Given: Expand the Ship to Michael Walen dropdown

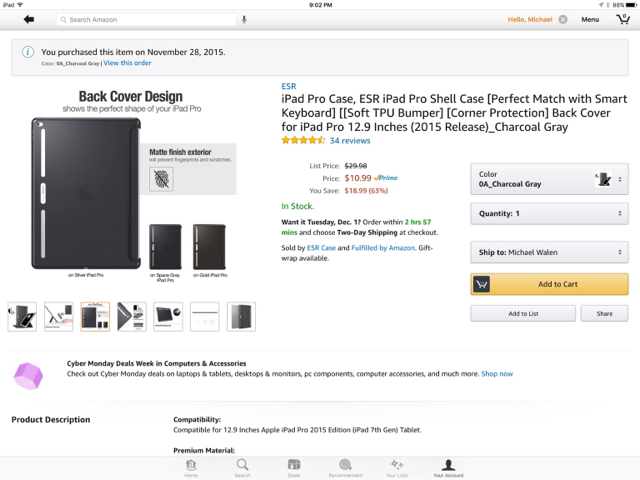Looking at the screenshot, I should 549,253.
